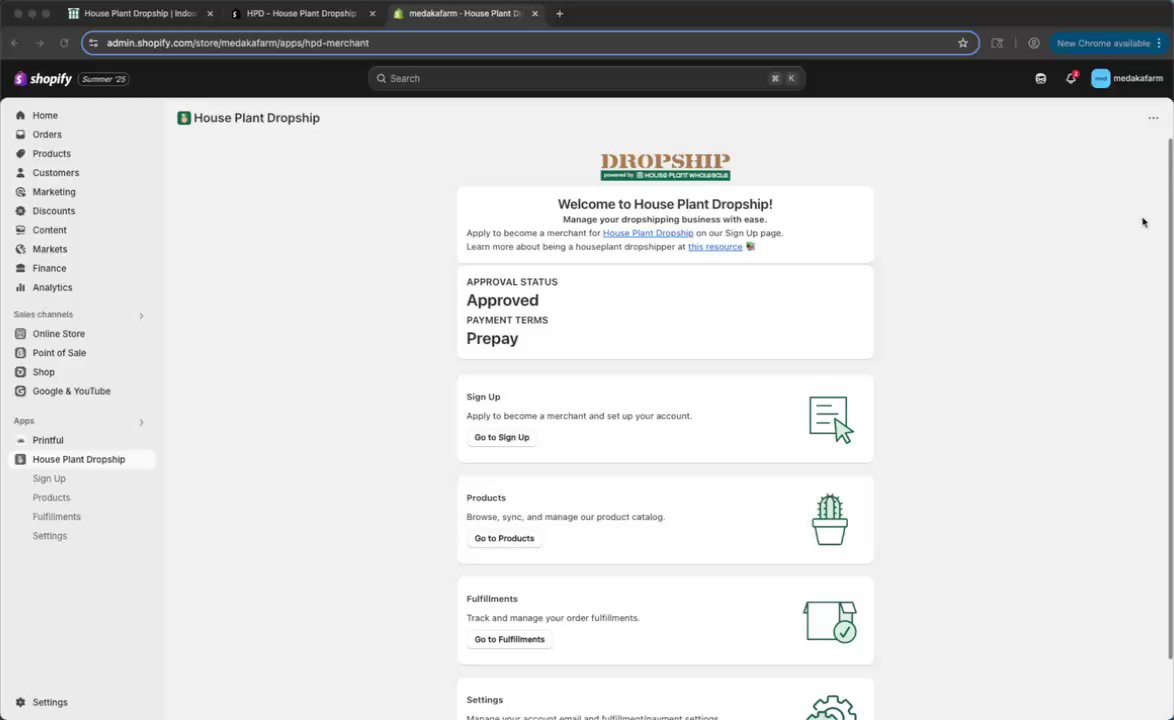This screenshot has width=1174, height=720.
Task: Click the fulfillment package illustration
Action: tap(830, 621)
